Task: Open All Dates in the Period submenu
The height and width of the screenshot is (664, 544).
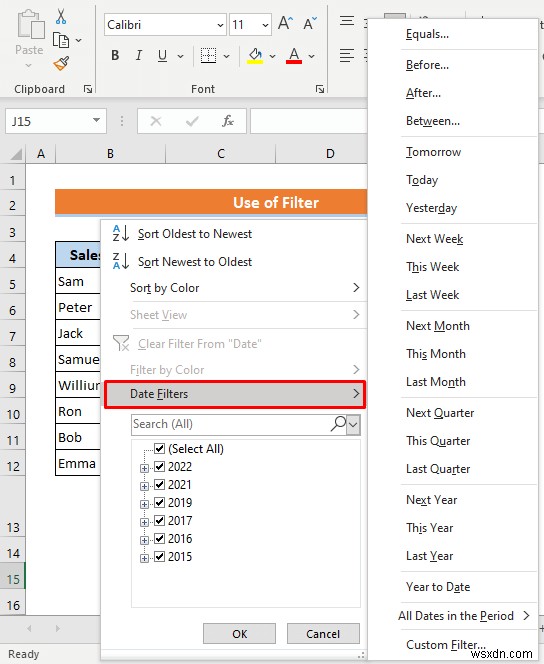Action: [x=464, y=616]
